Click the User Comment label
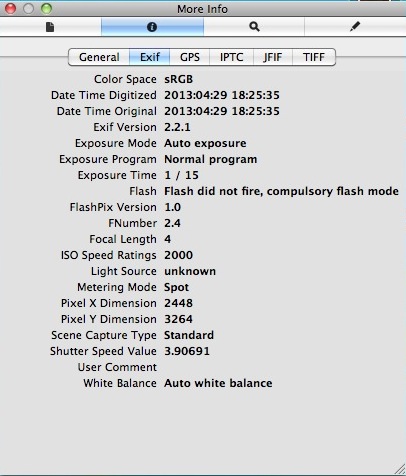 pos(117,367)
